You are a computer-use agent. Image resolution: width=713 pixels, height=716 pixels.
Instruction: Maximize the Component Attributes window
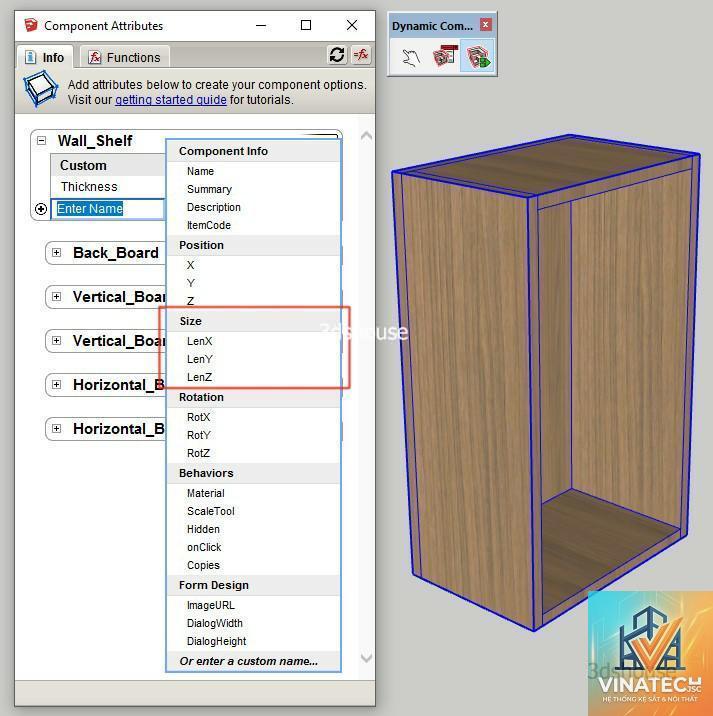[x=306, y=25]
